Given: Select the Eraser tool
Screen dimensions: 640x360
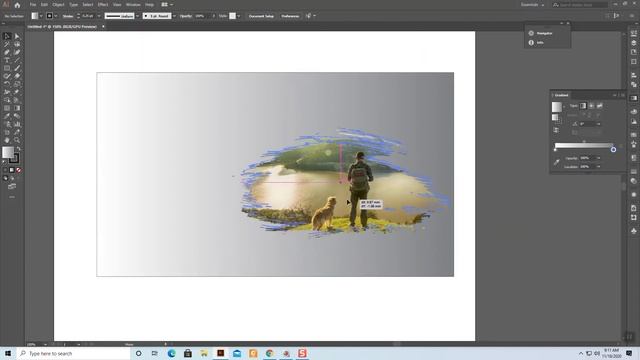Looking at the screenshot, I should 17,76.
